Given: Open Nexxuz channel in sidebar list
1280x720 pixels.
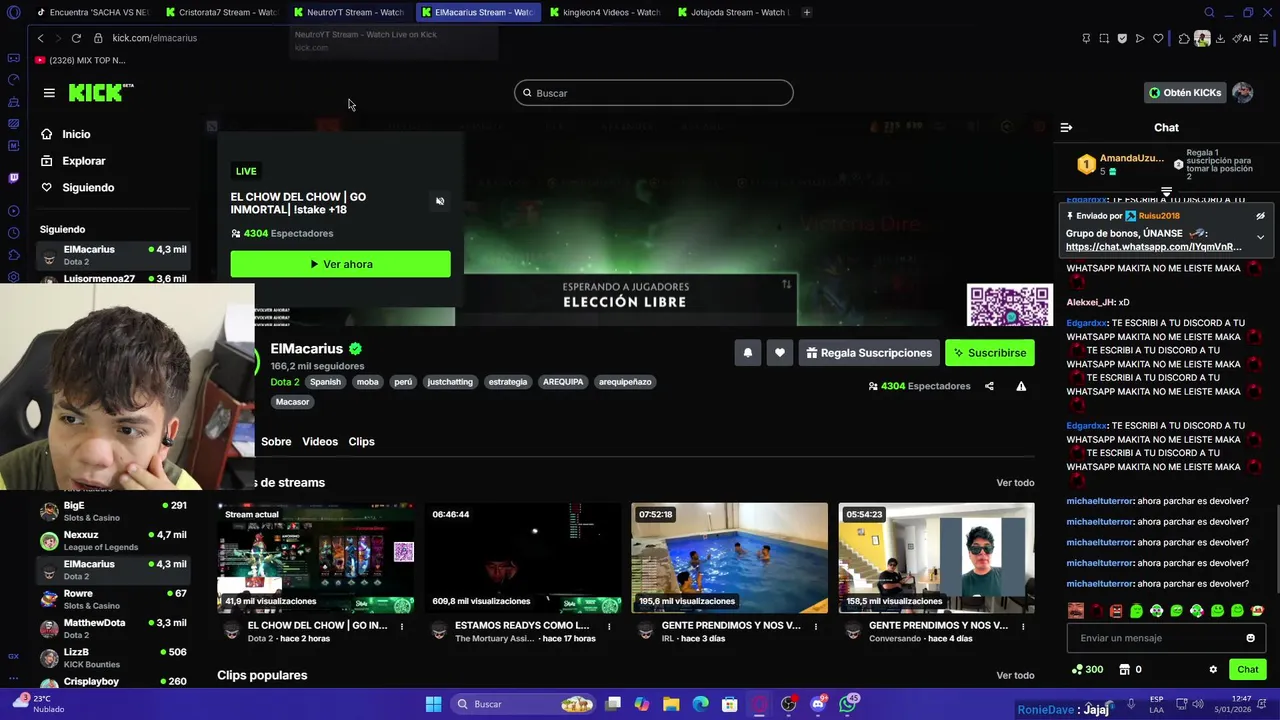Looking at the screenshot, I should (x=113, y=541).
